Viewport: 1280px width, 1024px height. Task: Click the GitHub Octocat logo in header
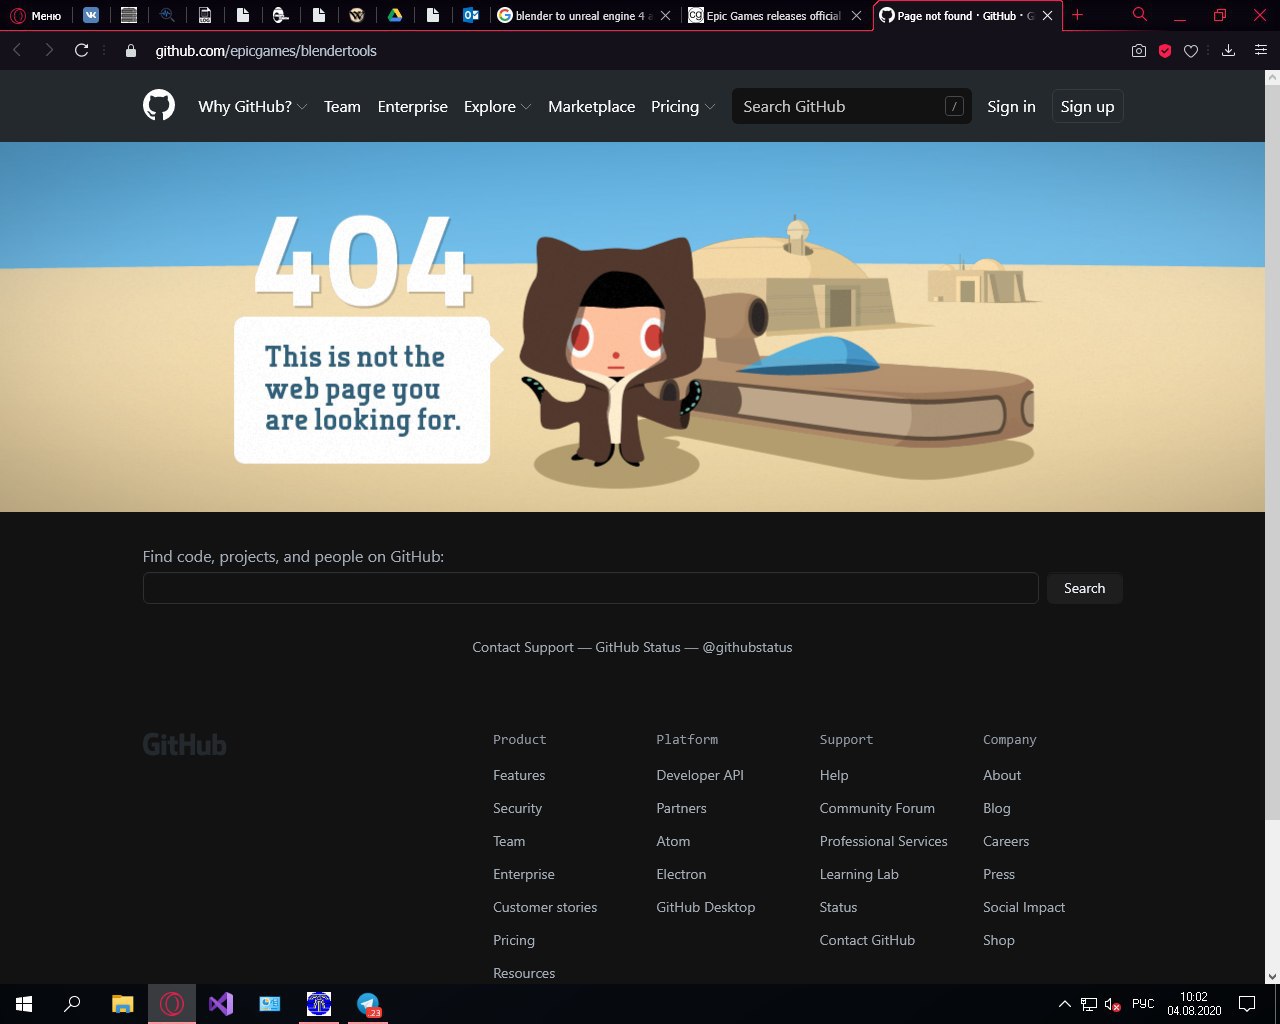(159, 106)
